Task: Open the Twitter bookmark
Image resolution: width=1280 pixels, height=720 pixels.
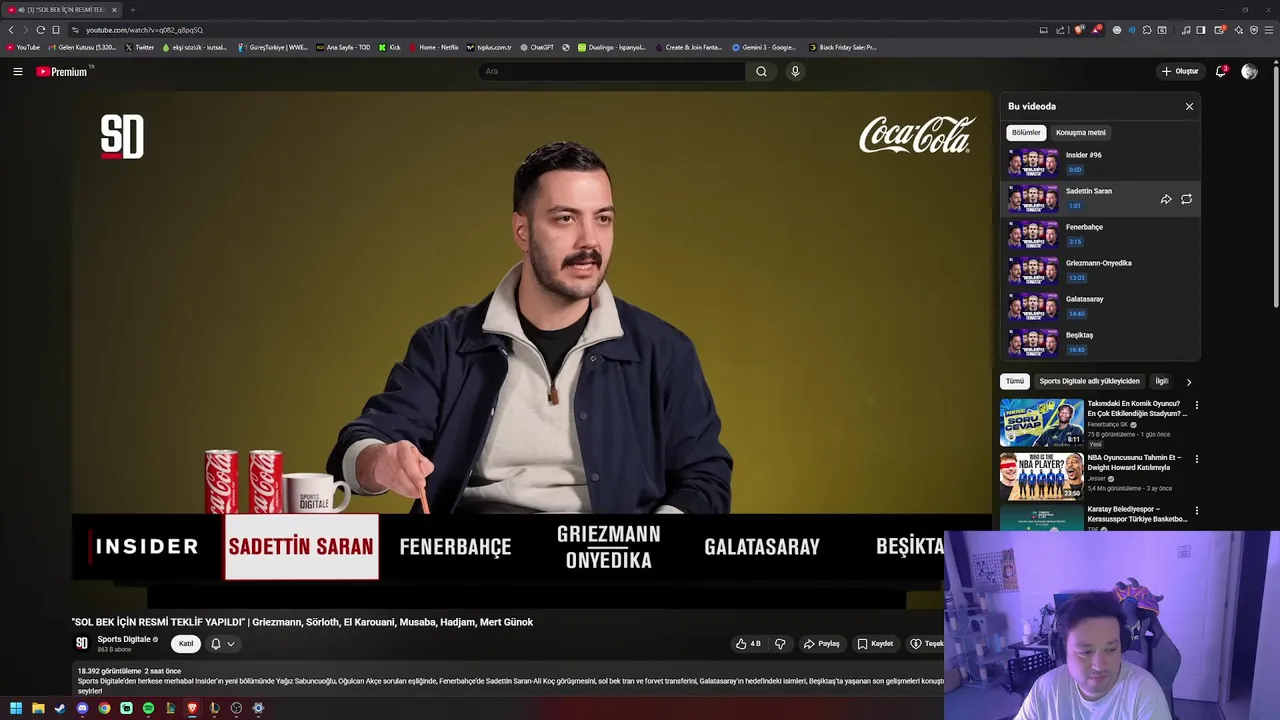Action: 140,47
